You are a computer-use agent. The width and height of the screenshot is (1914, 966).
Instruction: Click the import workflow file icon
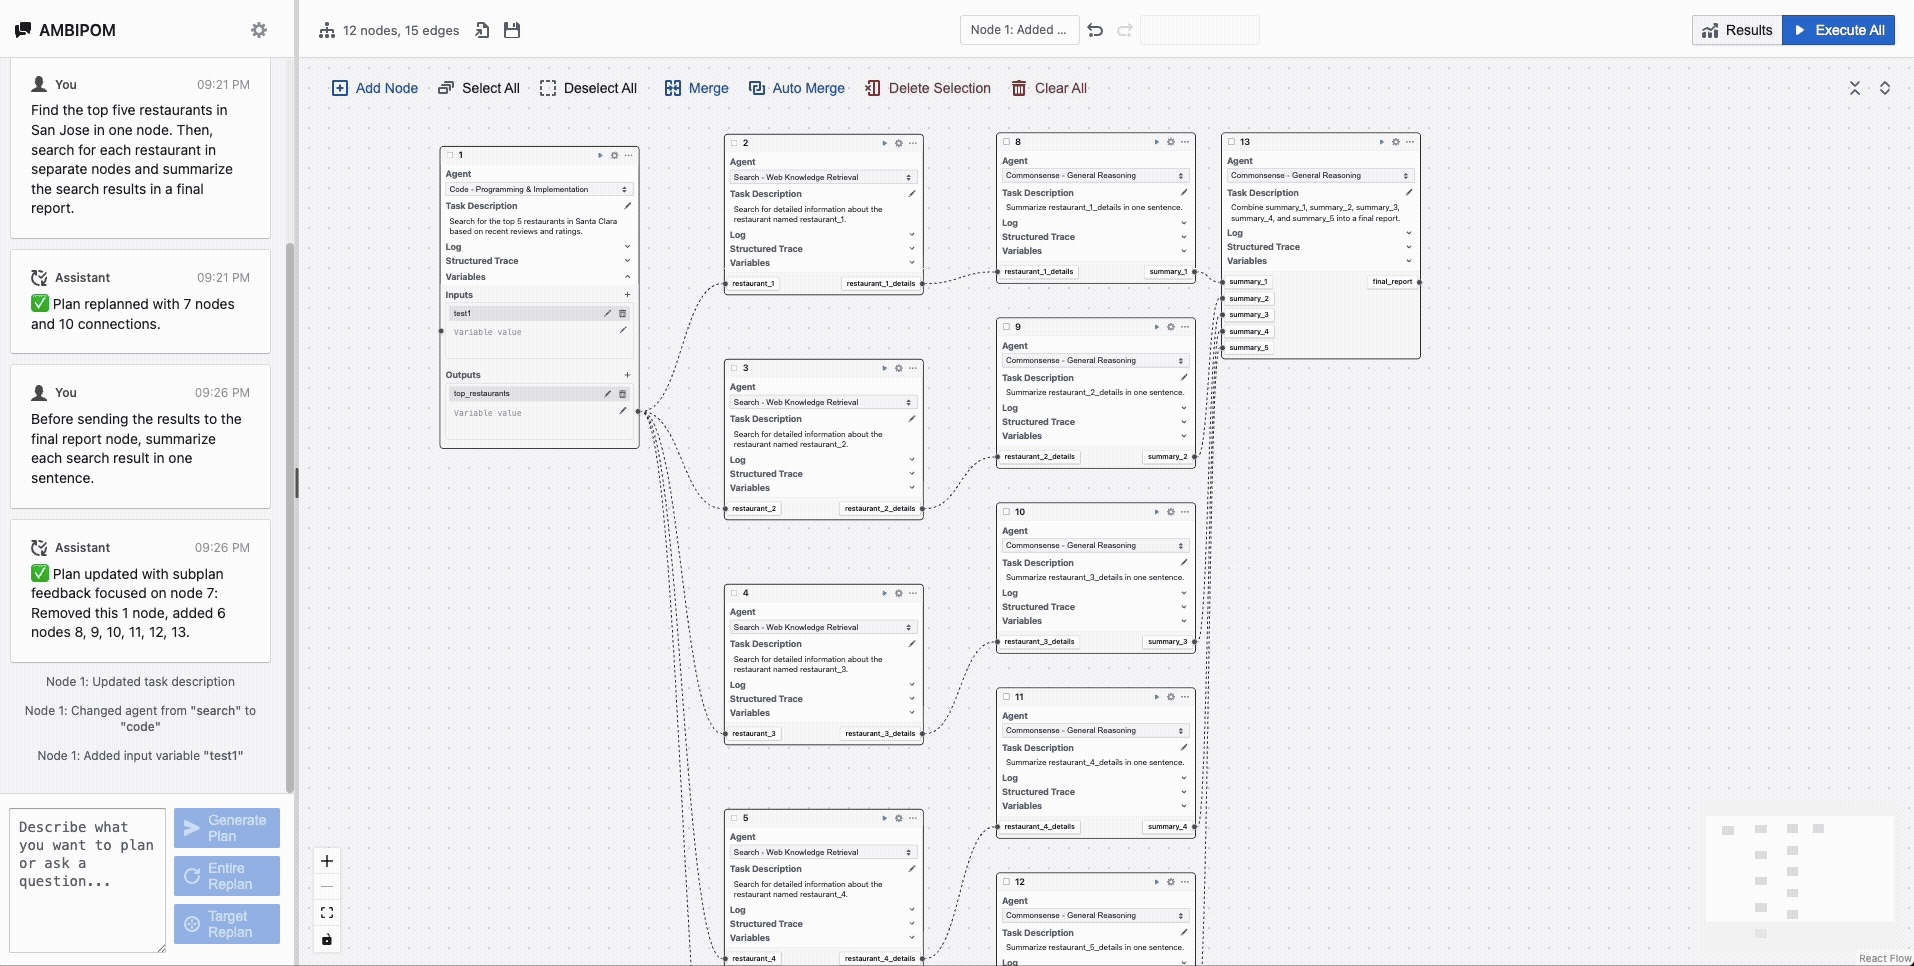click(x=482, y=30)
